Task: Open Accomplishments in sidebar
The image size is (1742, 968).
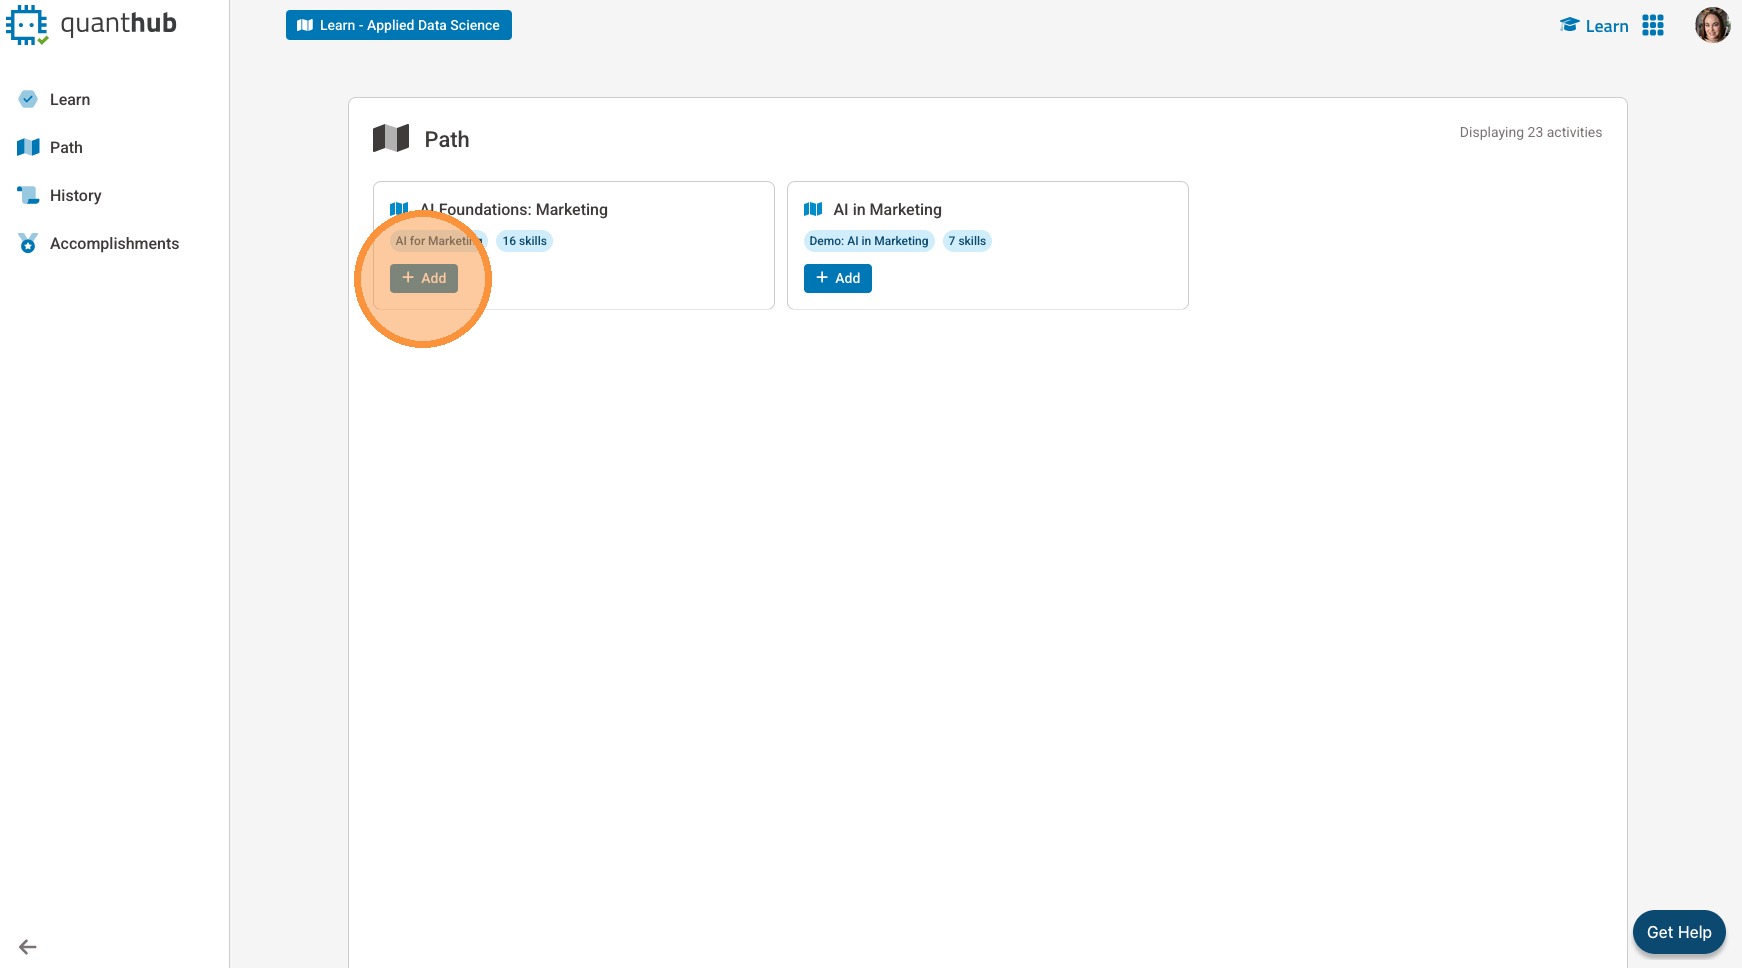Action: [x=115, y=243]
